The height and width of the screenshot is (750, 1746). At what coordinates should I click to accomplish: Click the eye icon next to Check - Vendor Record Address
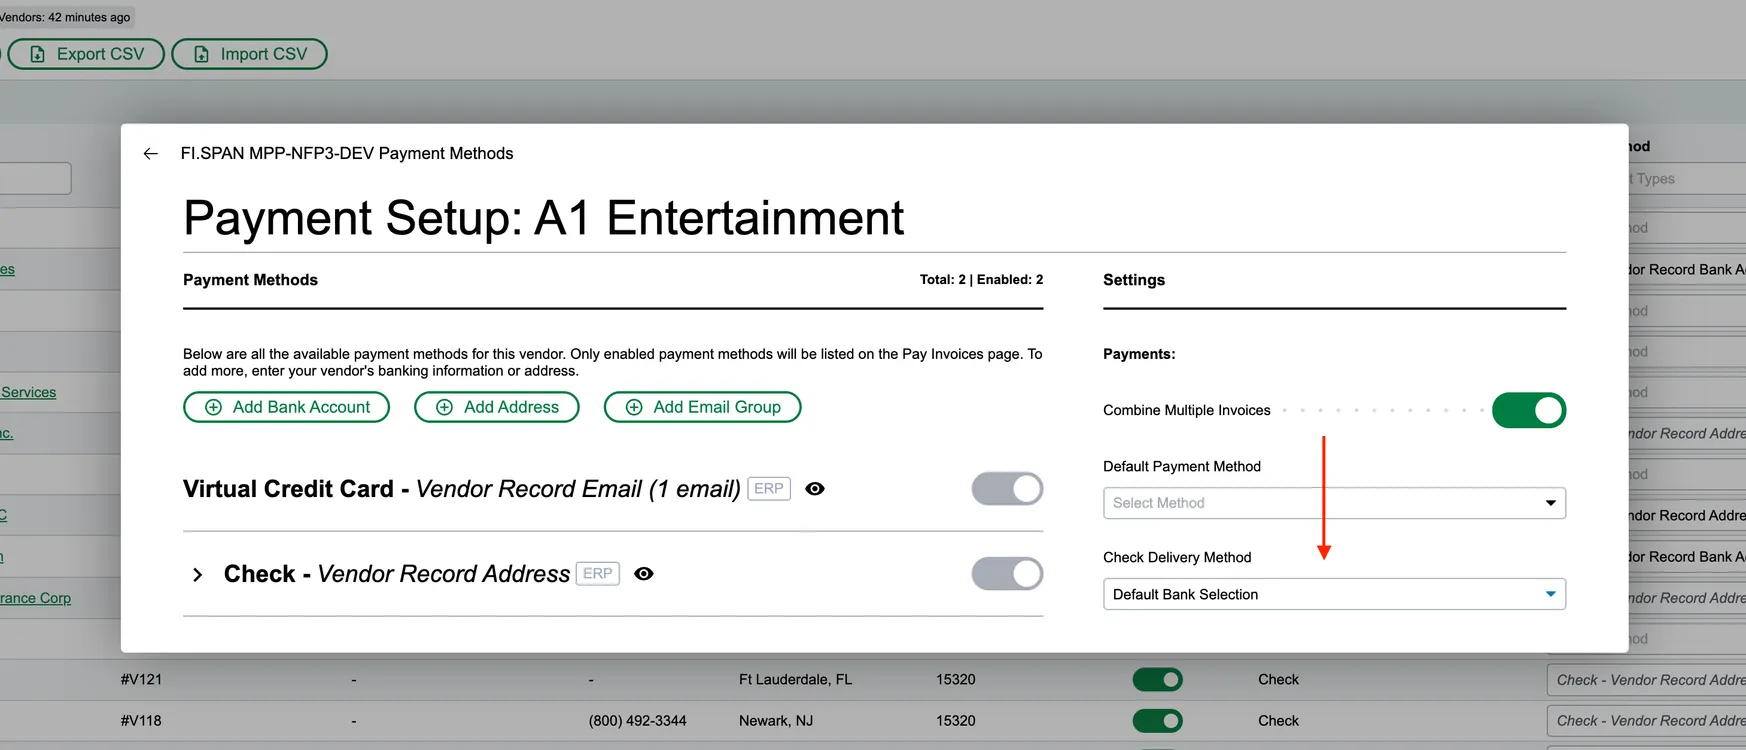click(x=644, y=574)
